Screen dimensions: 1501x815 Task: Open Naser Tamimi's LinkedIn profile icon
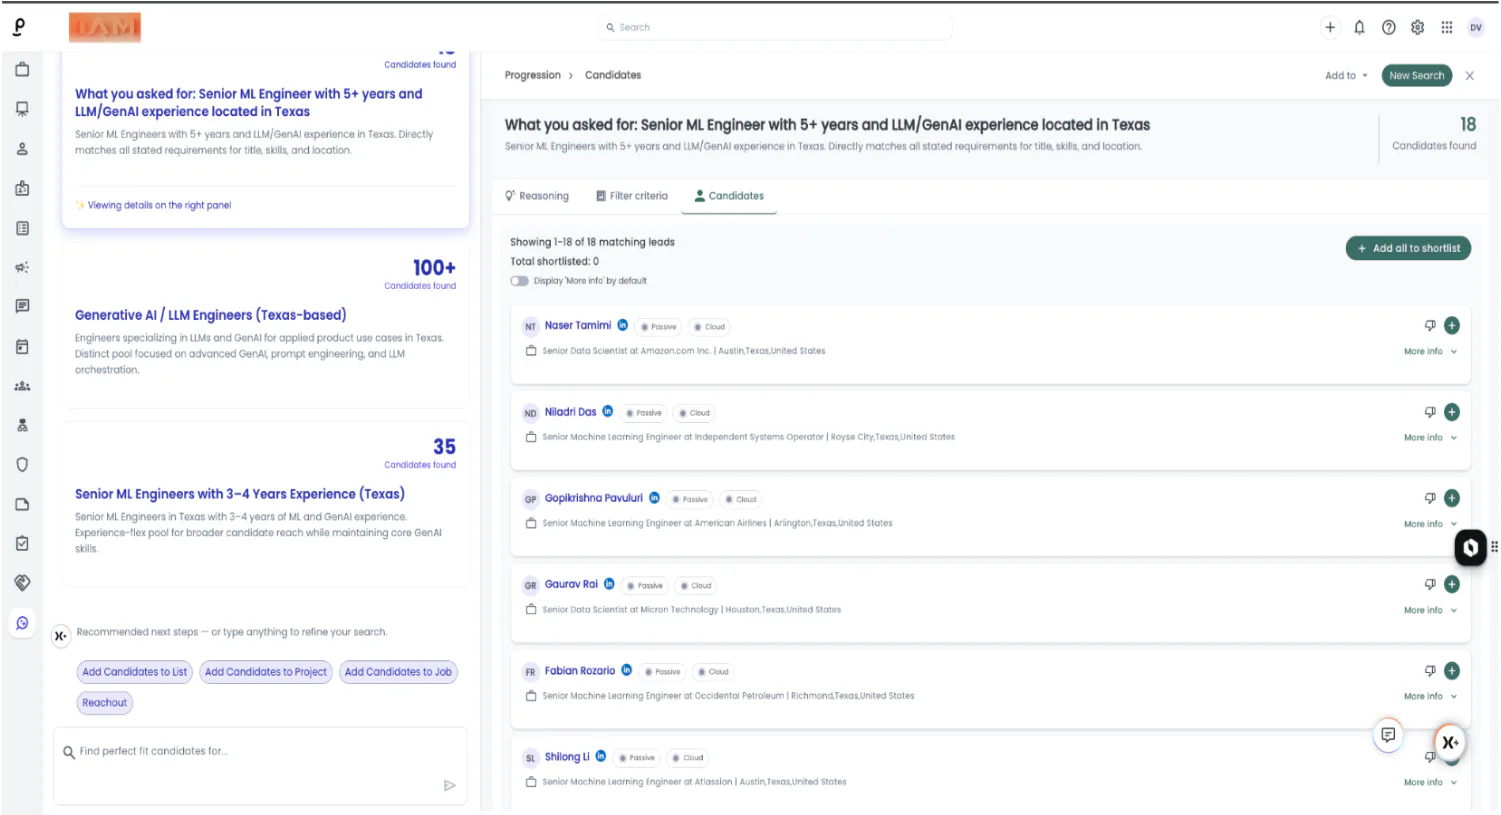[x=622, y=325]
